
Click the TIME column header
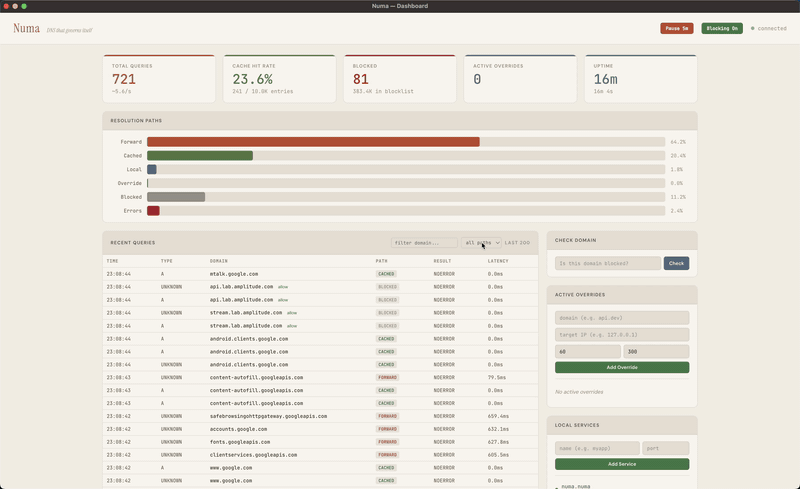[112, 261]
